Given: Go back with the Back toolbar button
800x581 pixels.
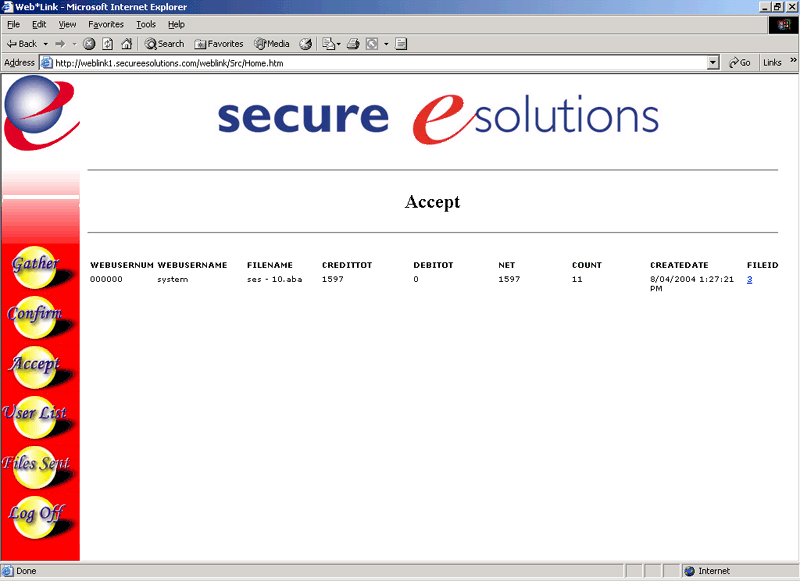Looking at the screenshot, I should coord(22,44).
